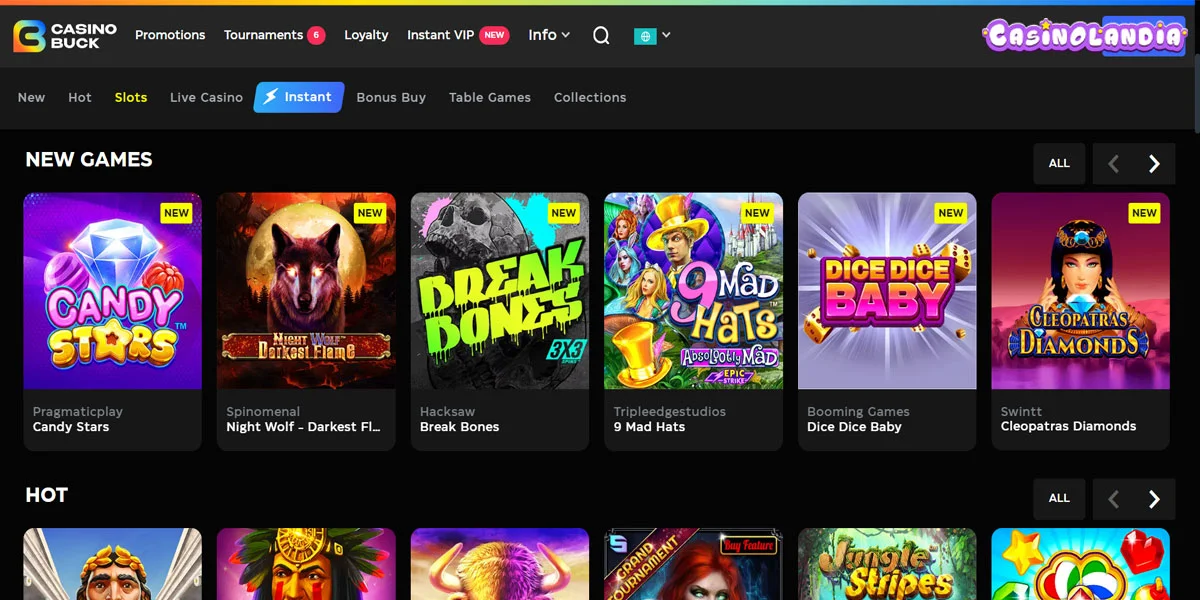
Task: Click the Candy Stars title text
Action: point(71,426)
